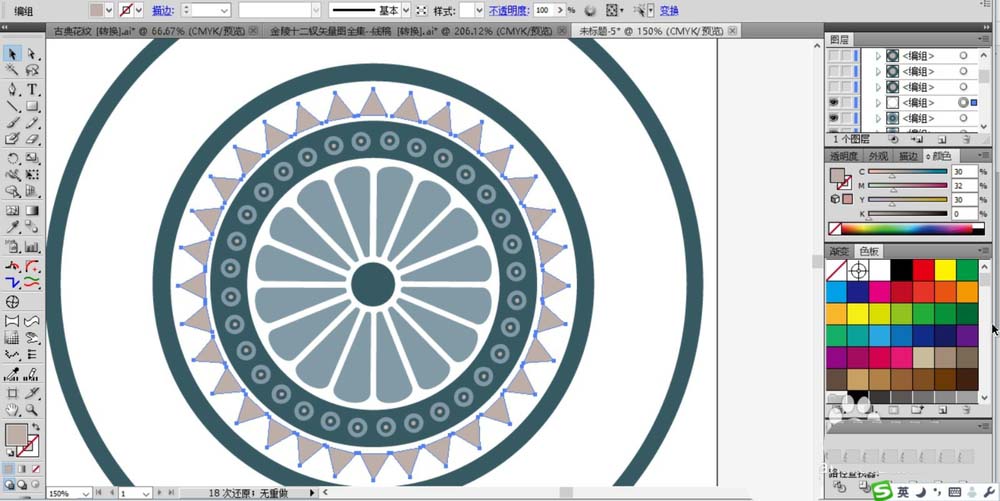Show the hidden second 编组 layer

point(833,71)
